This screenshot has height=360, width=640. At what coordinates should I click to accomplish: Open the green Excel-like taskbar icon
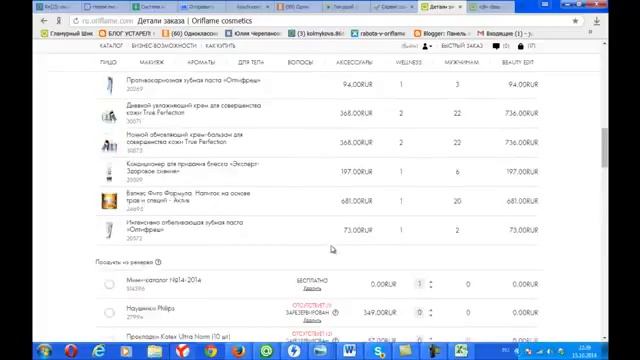[461, 351]
